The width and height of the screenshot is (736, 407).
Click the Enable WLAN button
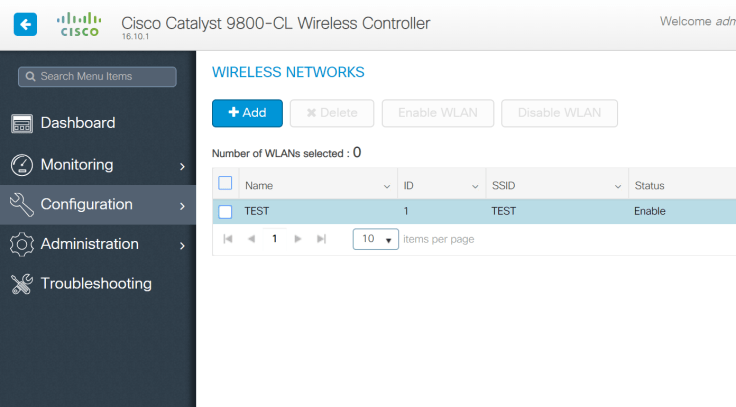[x=438, y=113]
